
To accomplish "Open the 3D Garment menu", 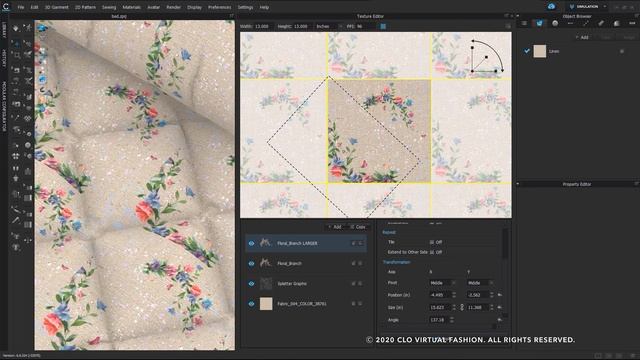I will [56, 7].
